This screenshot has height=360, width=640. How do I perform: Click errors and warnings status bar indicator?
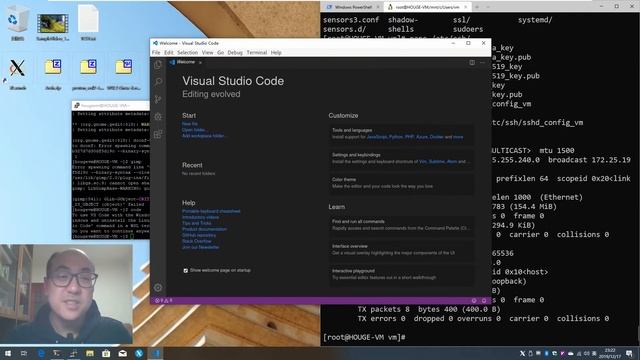click(x=164, y=300)
